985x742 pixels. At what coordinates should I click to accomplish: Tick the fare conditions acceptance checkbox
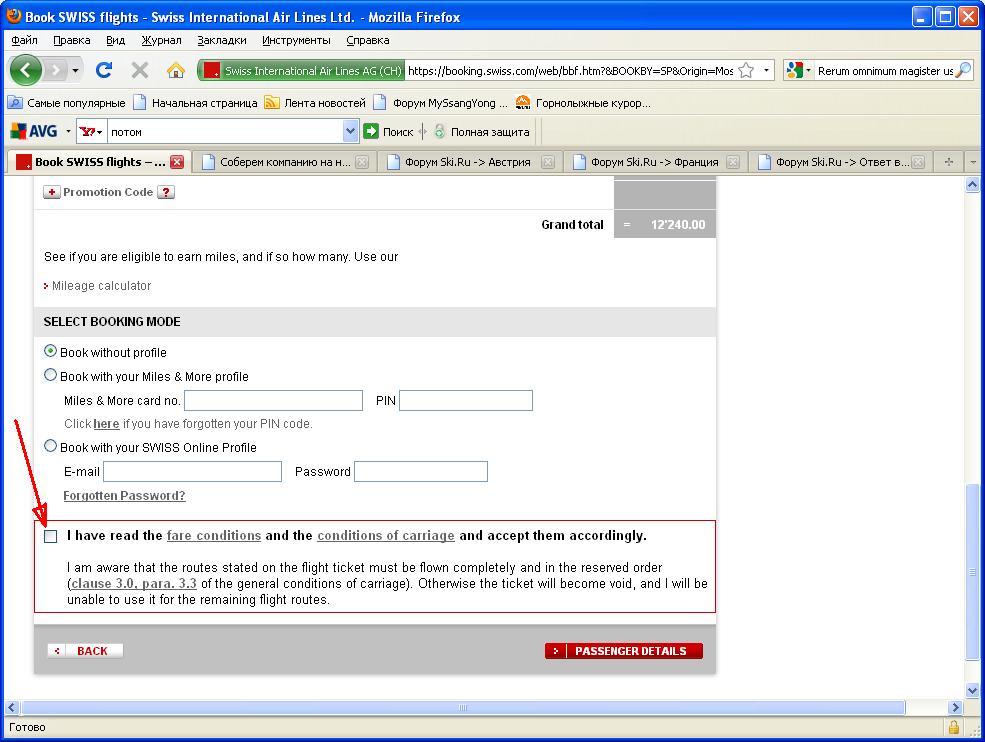(51, 536)
